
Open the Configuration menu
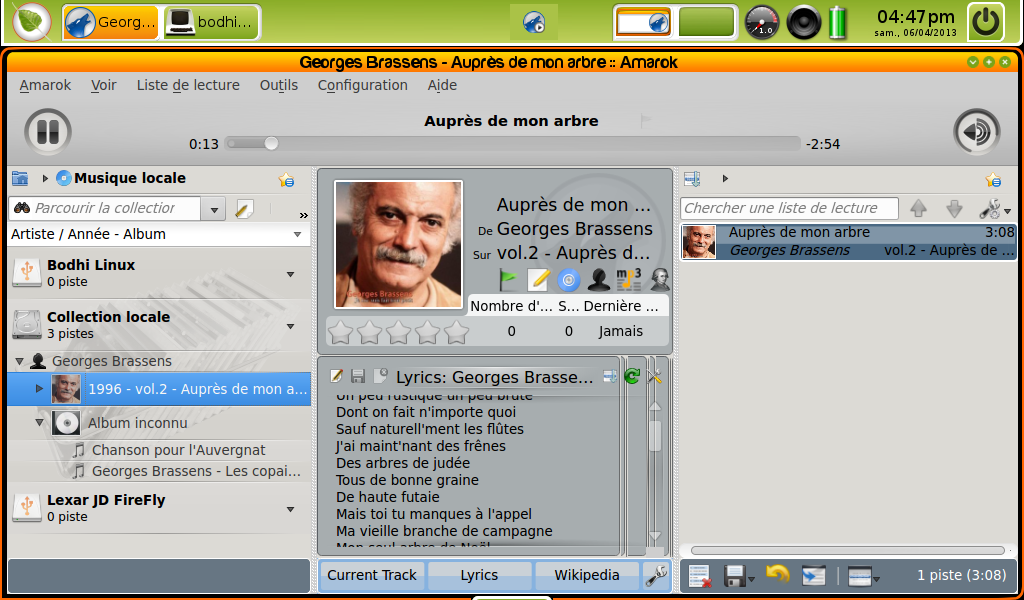(x=362, y=86)
